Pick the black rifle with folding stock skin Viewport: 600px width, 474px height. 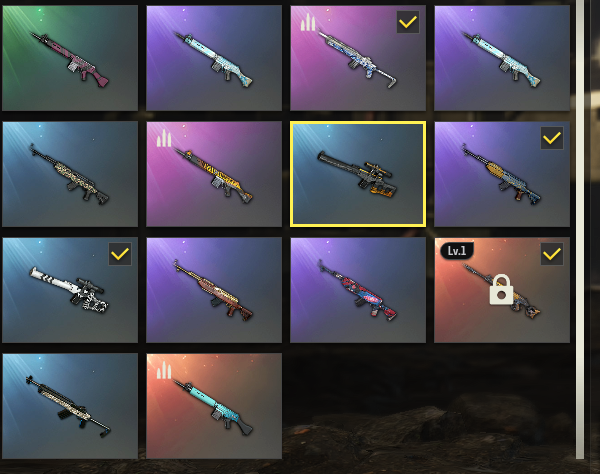click(x=70, y=406)
